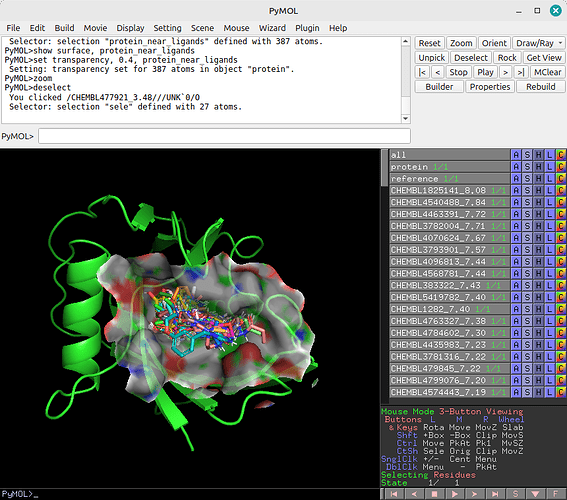This screenshot has height=500, width=567.
Task: Open the Wizard menu
Action: coord(272,28)
